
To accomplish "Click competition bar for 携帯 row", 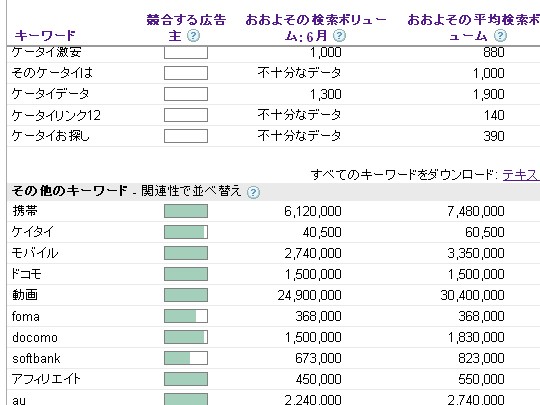I will pyautogui.click(x=186, y=211).
